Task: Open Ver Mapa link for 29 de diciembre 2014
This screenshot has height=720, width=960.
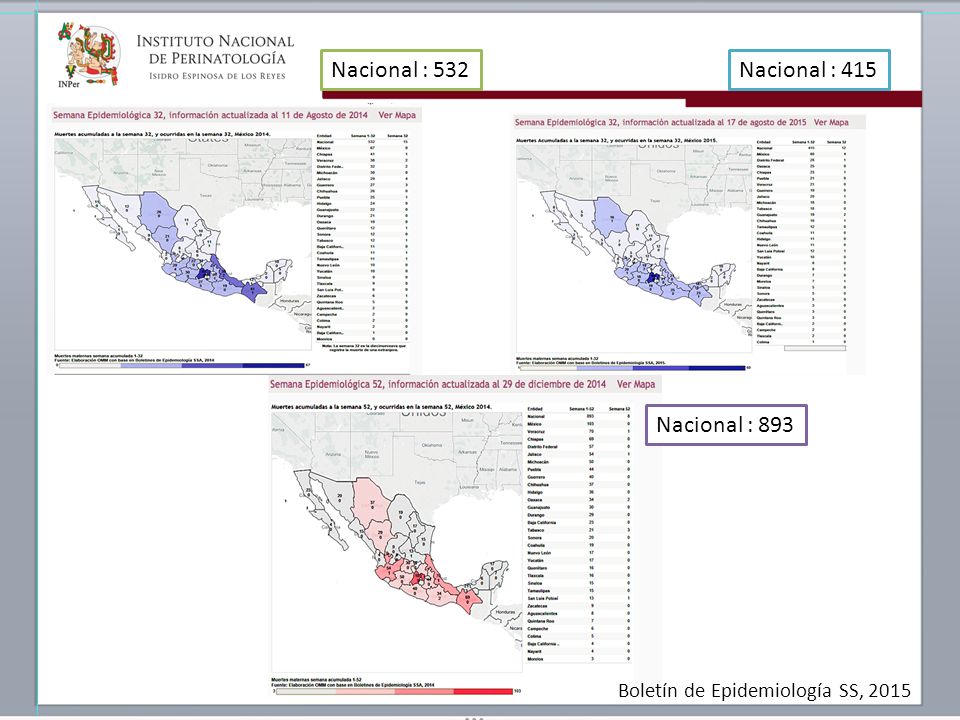Action: point(636,384)
